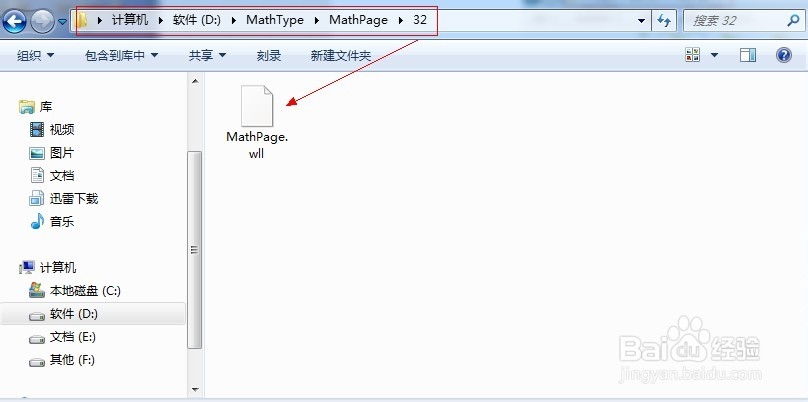Expand arrow after MathPage in address path
The height and width of the screenshot is (402, 808).
400,21
